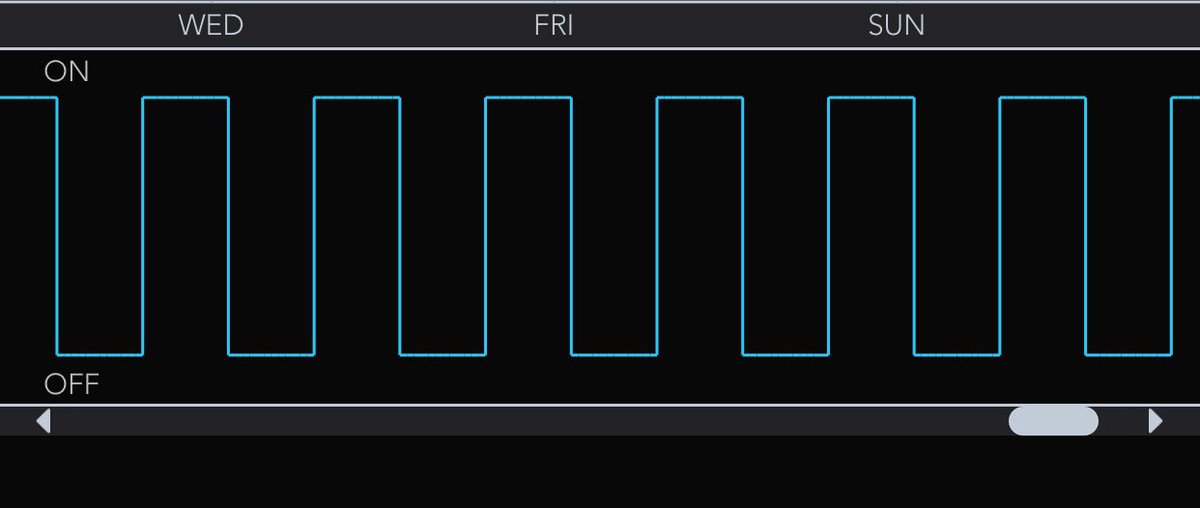Click the left scroll arrow

tap(43, 421)
